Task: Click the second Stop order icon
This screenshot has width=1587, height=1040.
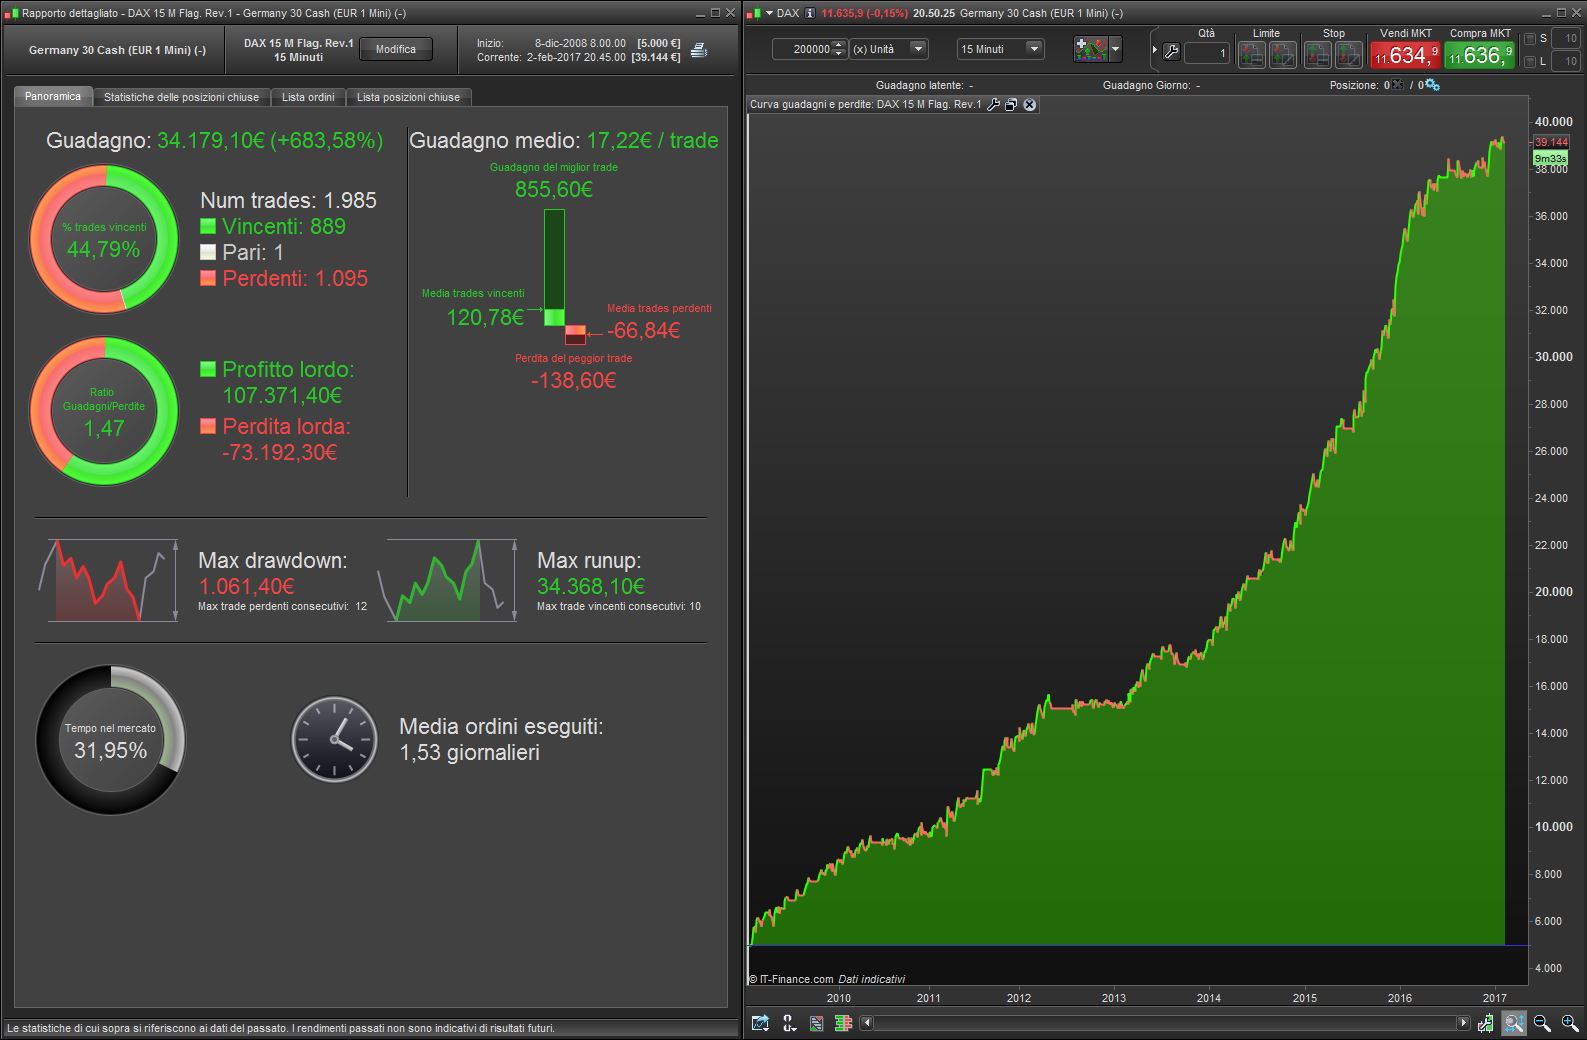Action: point(1348,54)
